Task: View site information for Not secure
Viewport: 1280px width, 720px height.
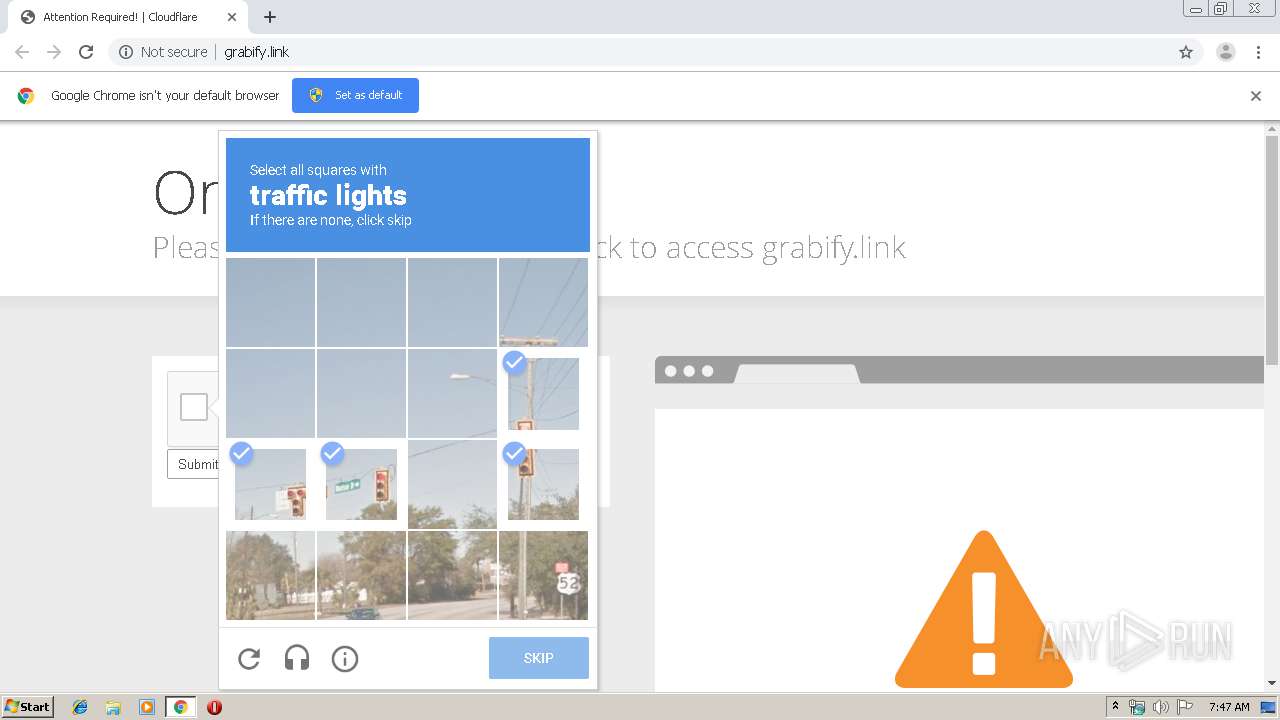Action: [x=163, y=52]
